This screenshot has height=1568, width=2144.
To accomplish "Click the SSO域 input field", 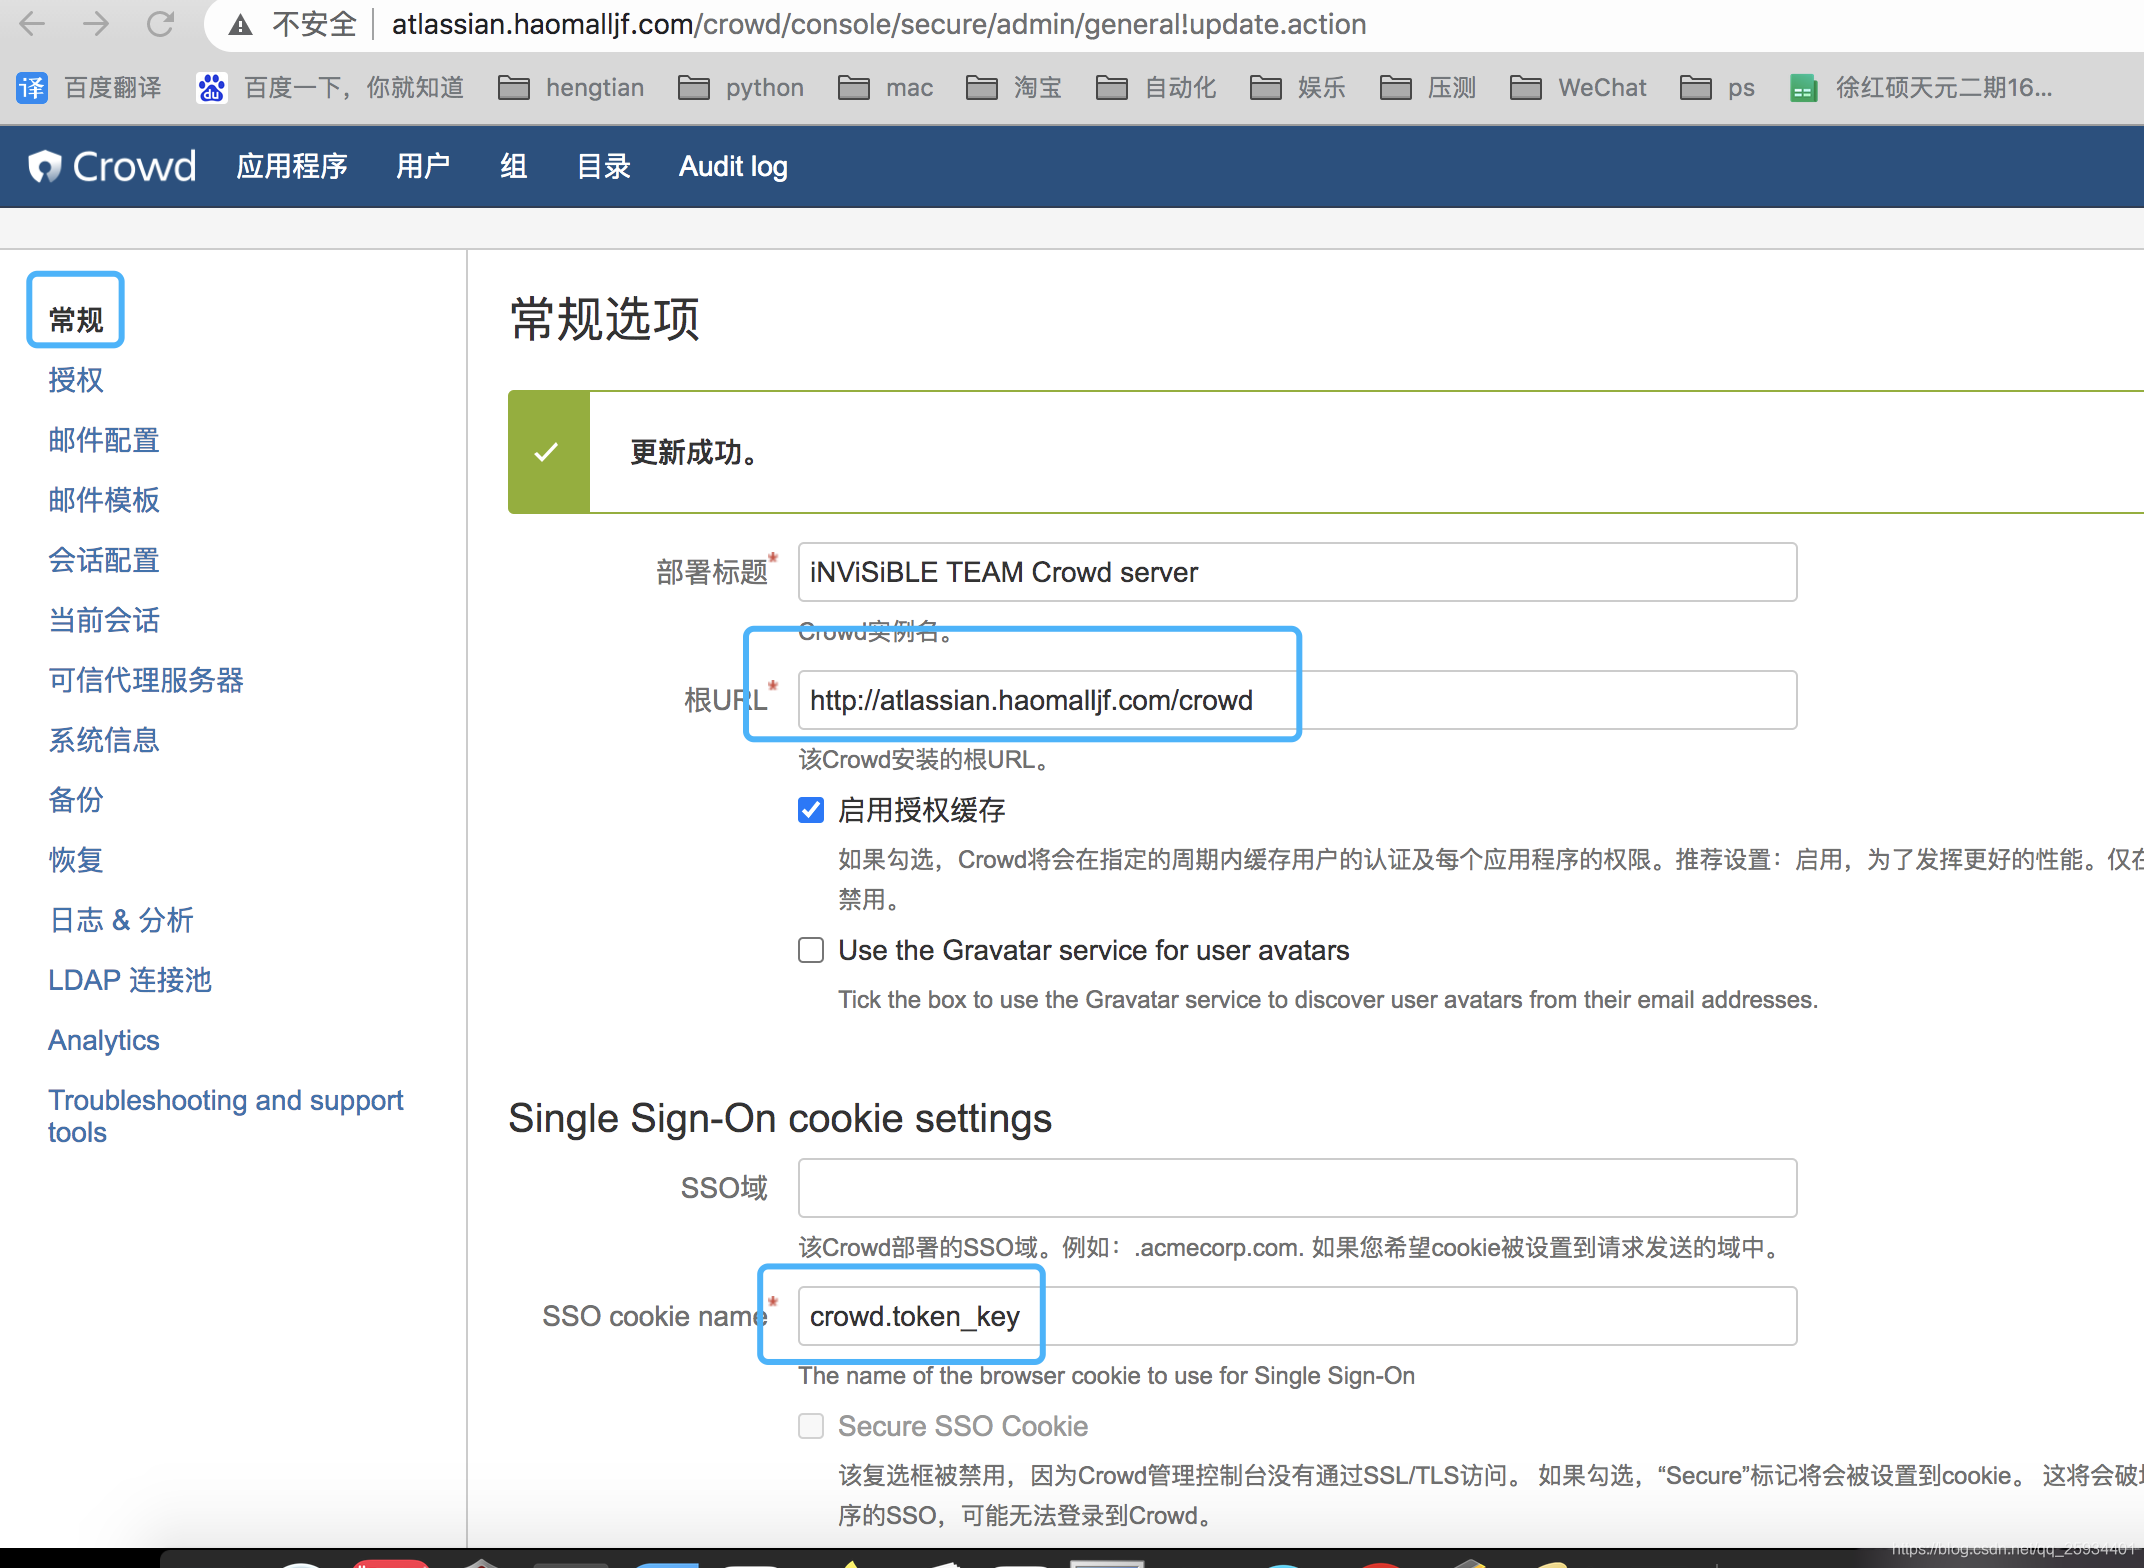I will [1297, 1188].
